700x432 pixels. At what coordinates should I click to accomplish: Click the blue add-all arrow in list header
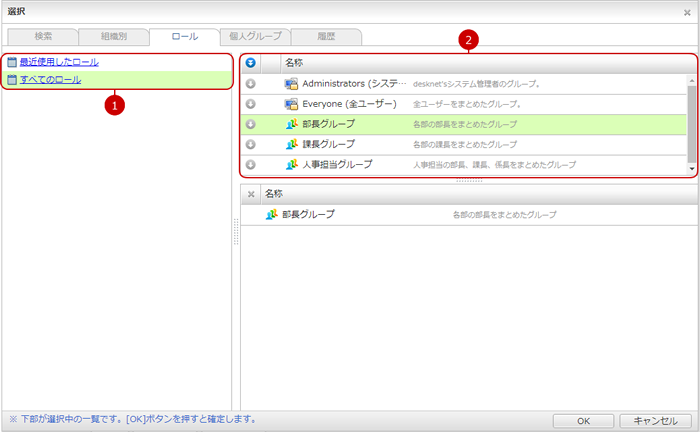click(x=250, y=62)
